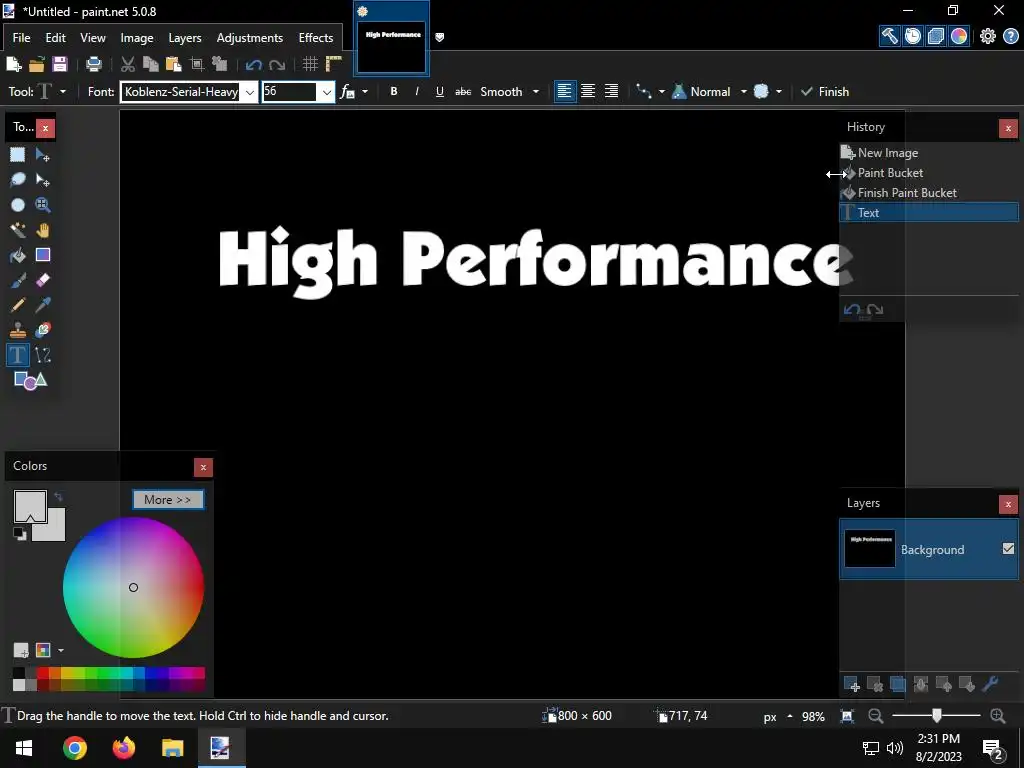Screen dimensions: 1024x768
Task: Select the Line/Curve tool
Action: pos(42,355)
